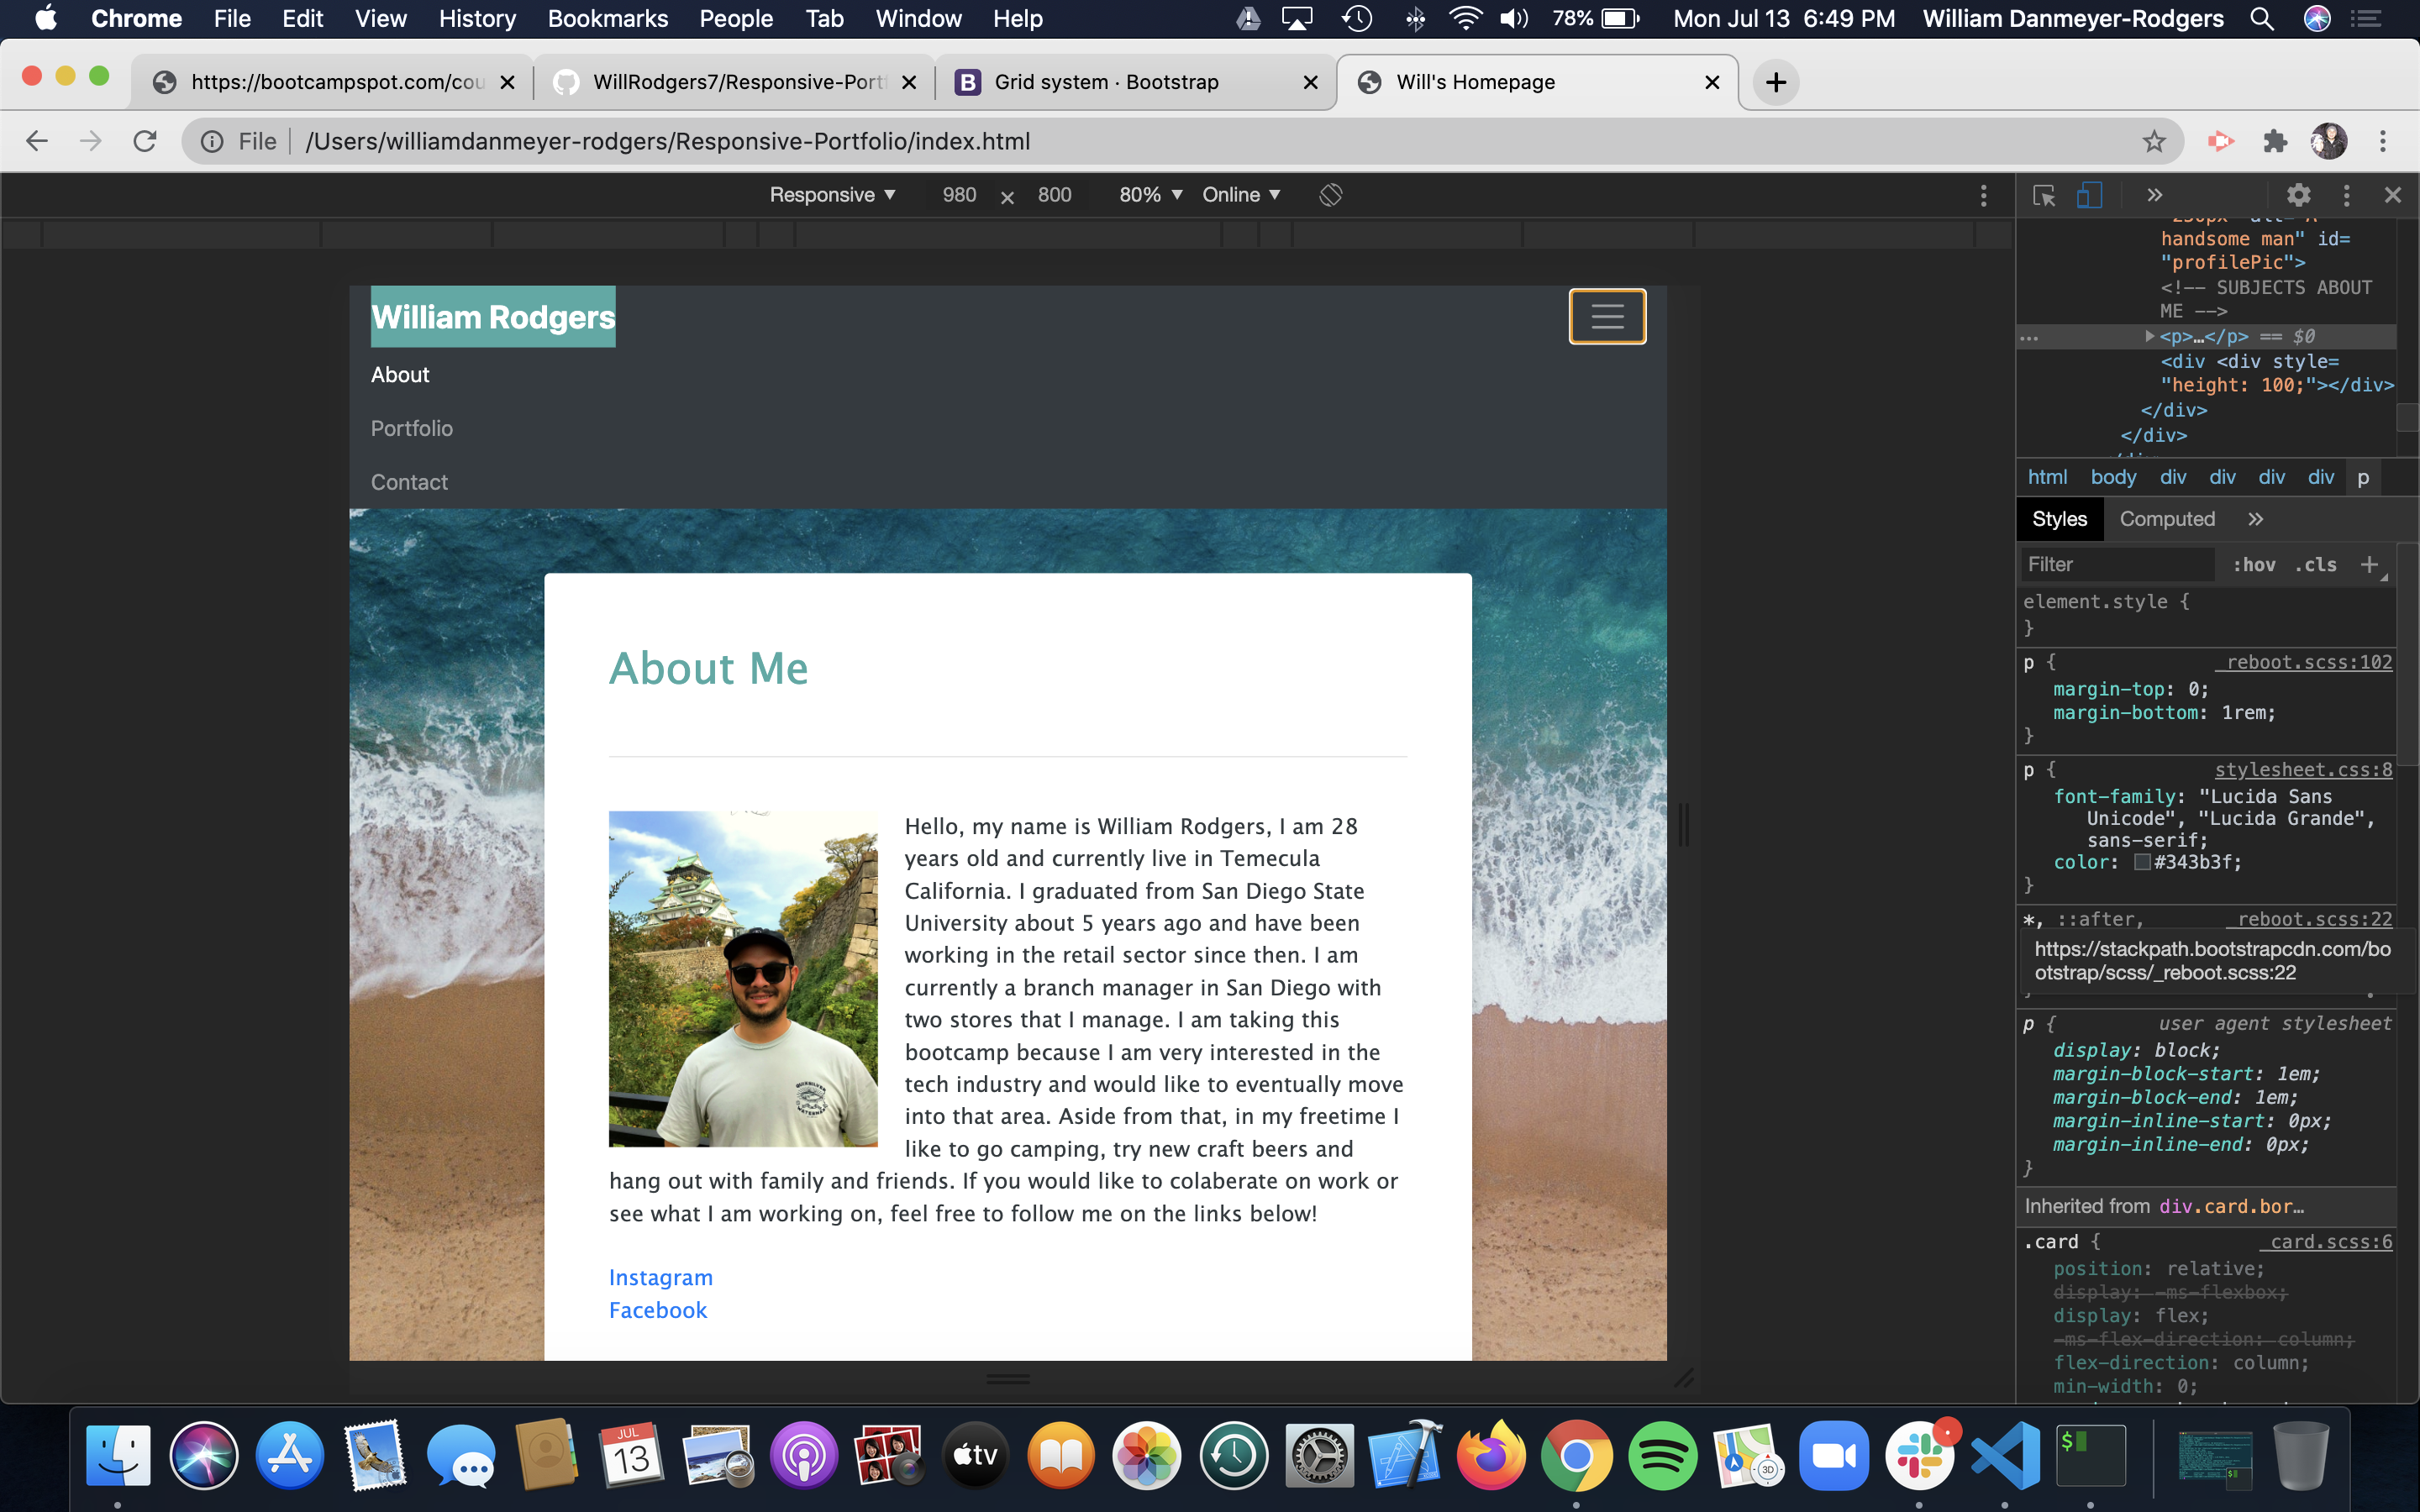Show more style pane tabs chevron
Image resolution: width=2420 pixels, height=1512 pixels.
point(2255,519)
